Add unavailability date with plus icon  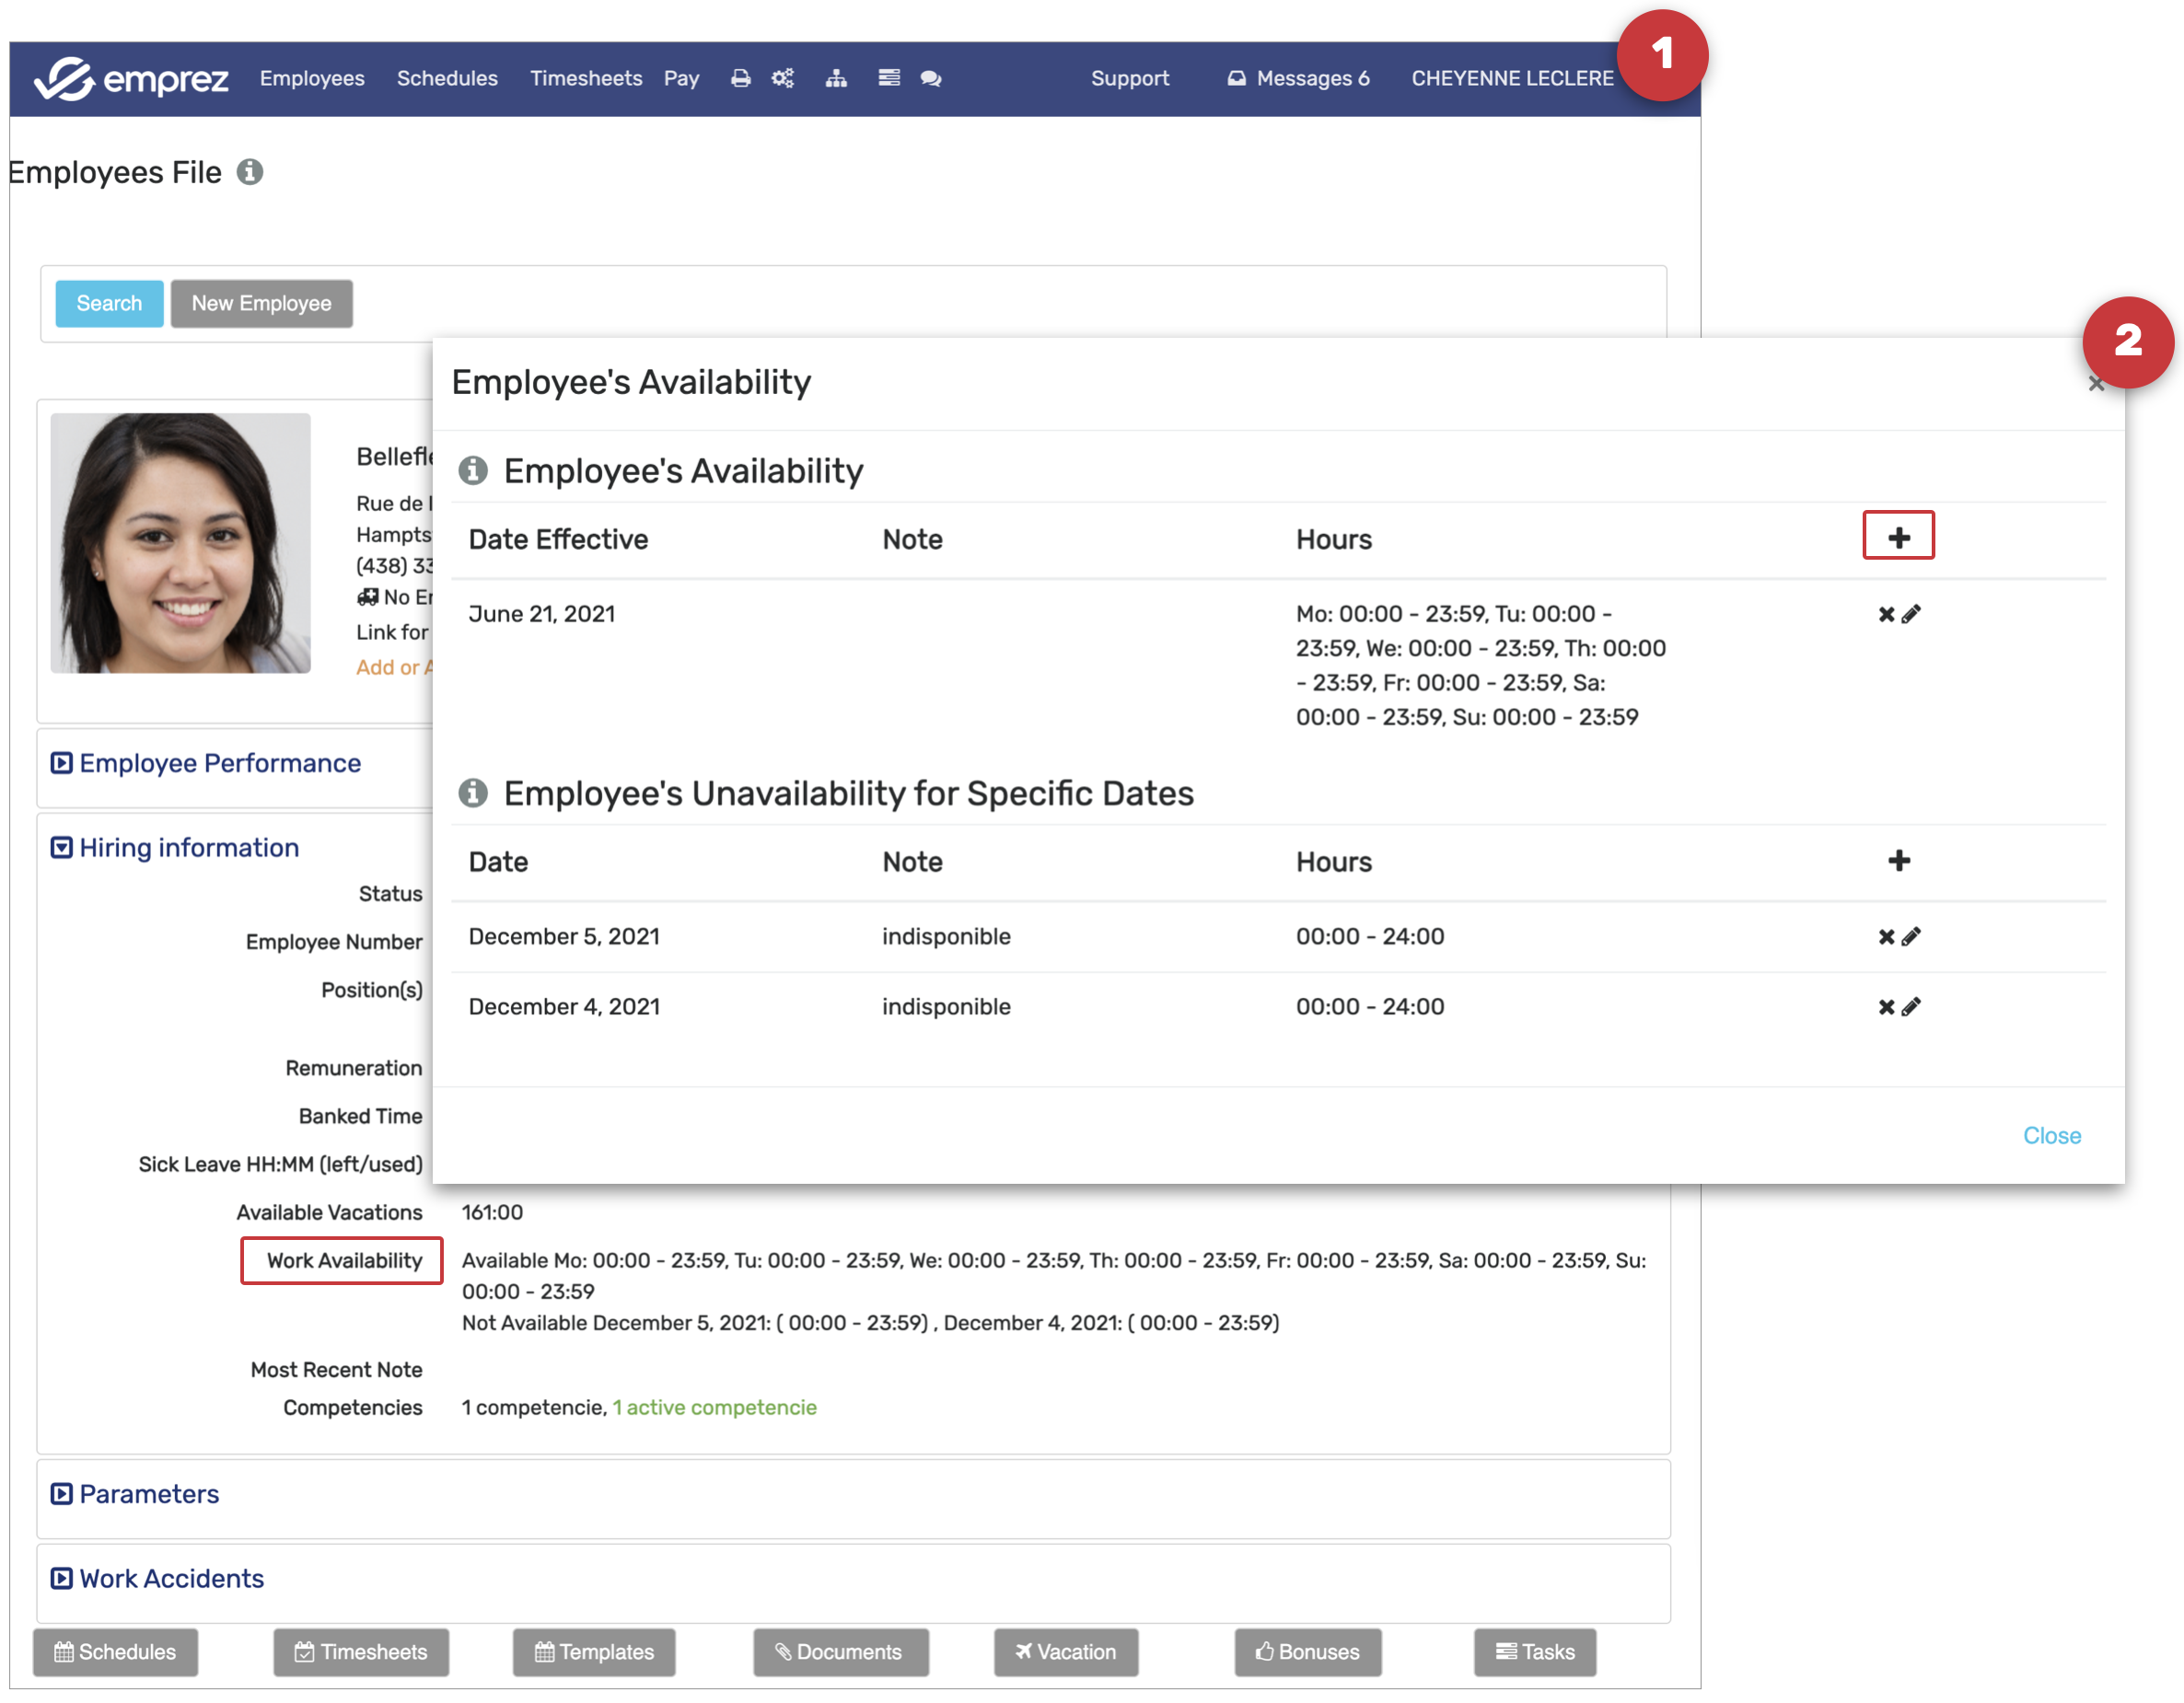coord(1898,861)
